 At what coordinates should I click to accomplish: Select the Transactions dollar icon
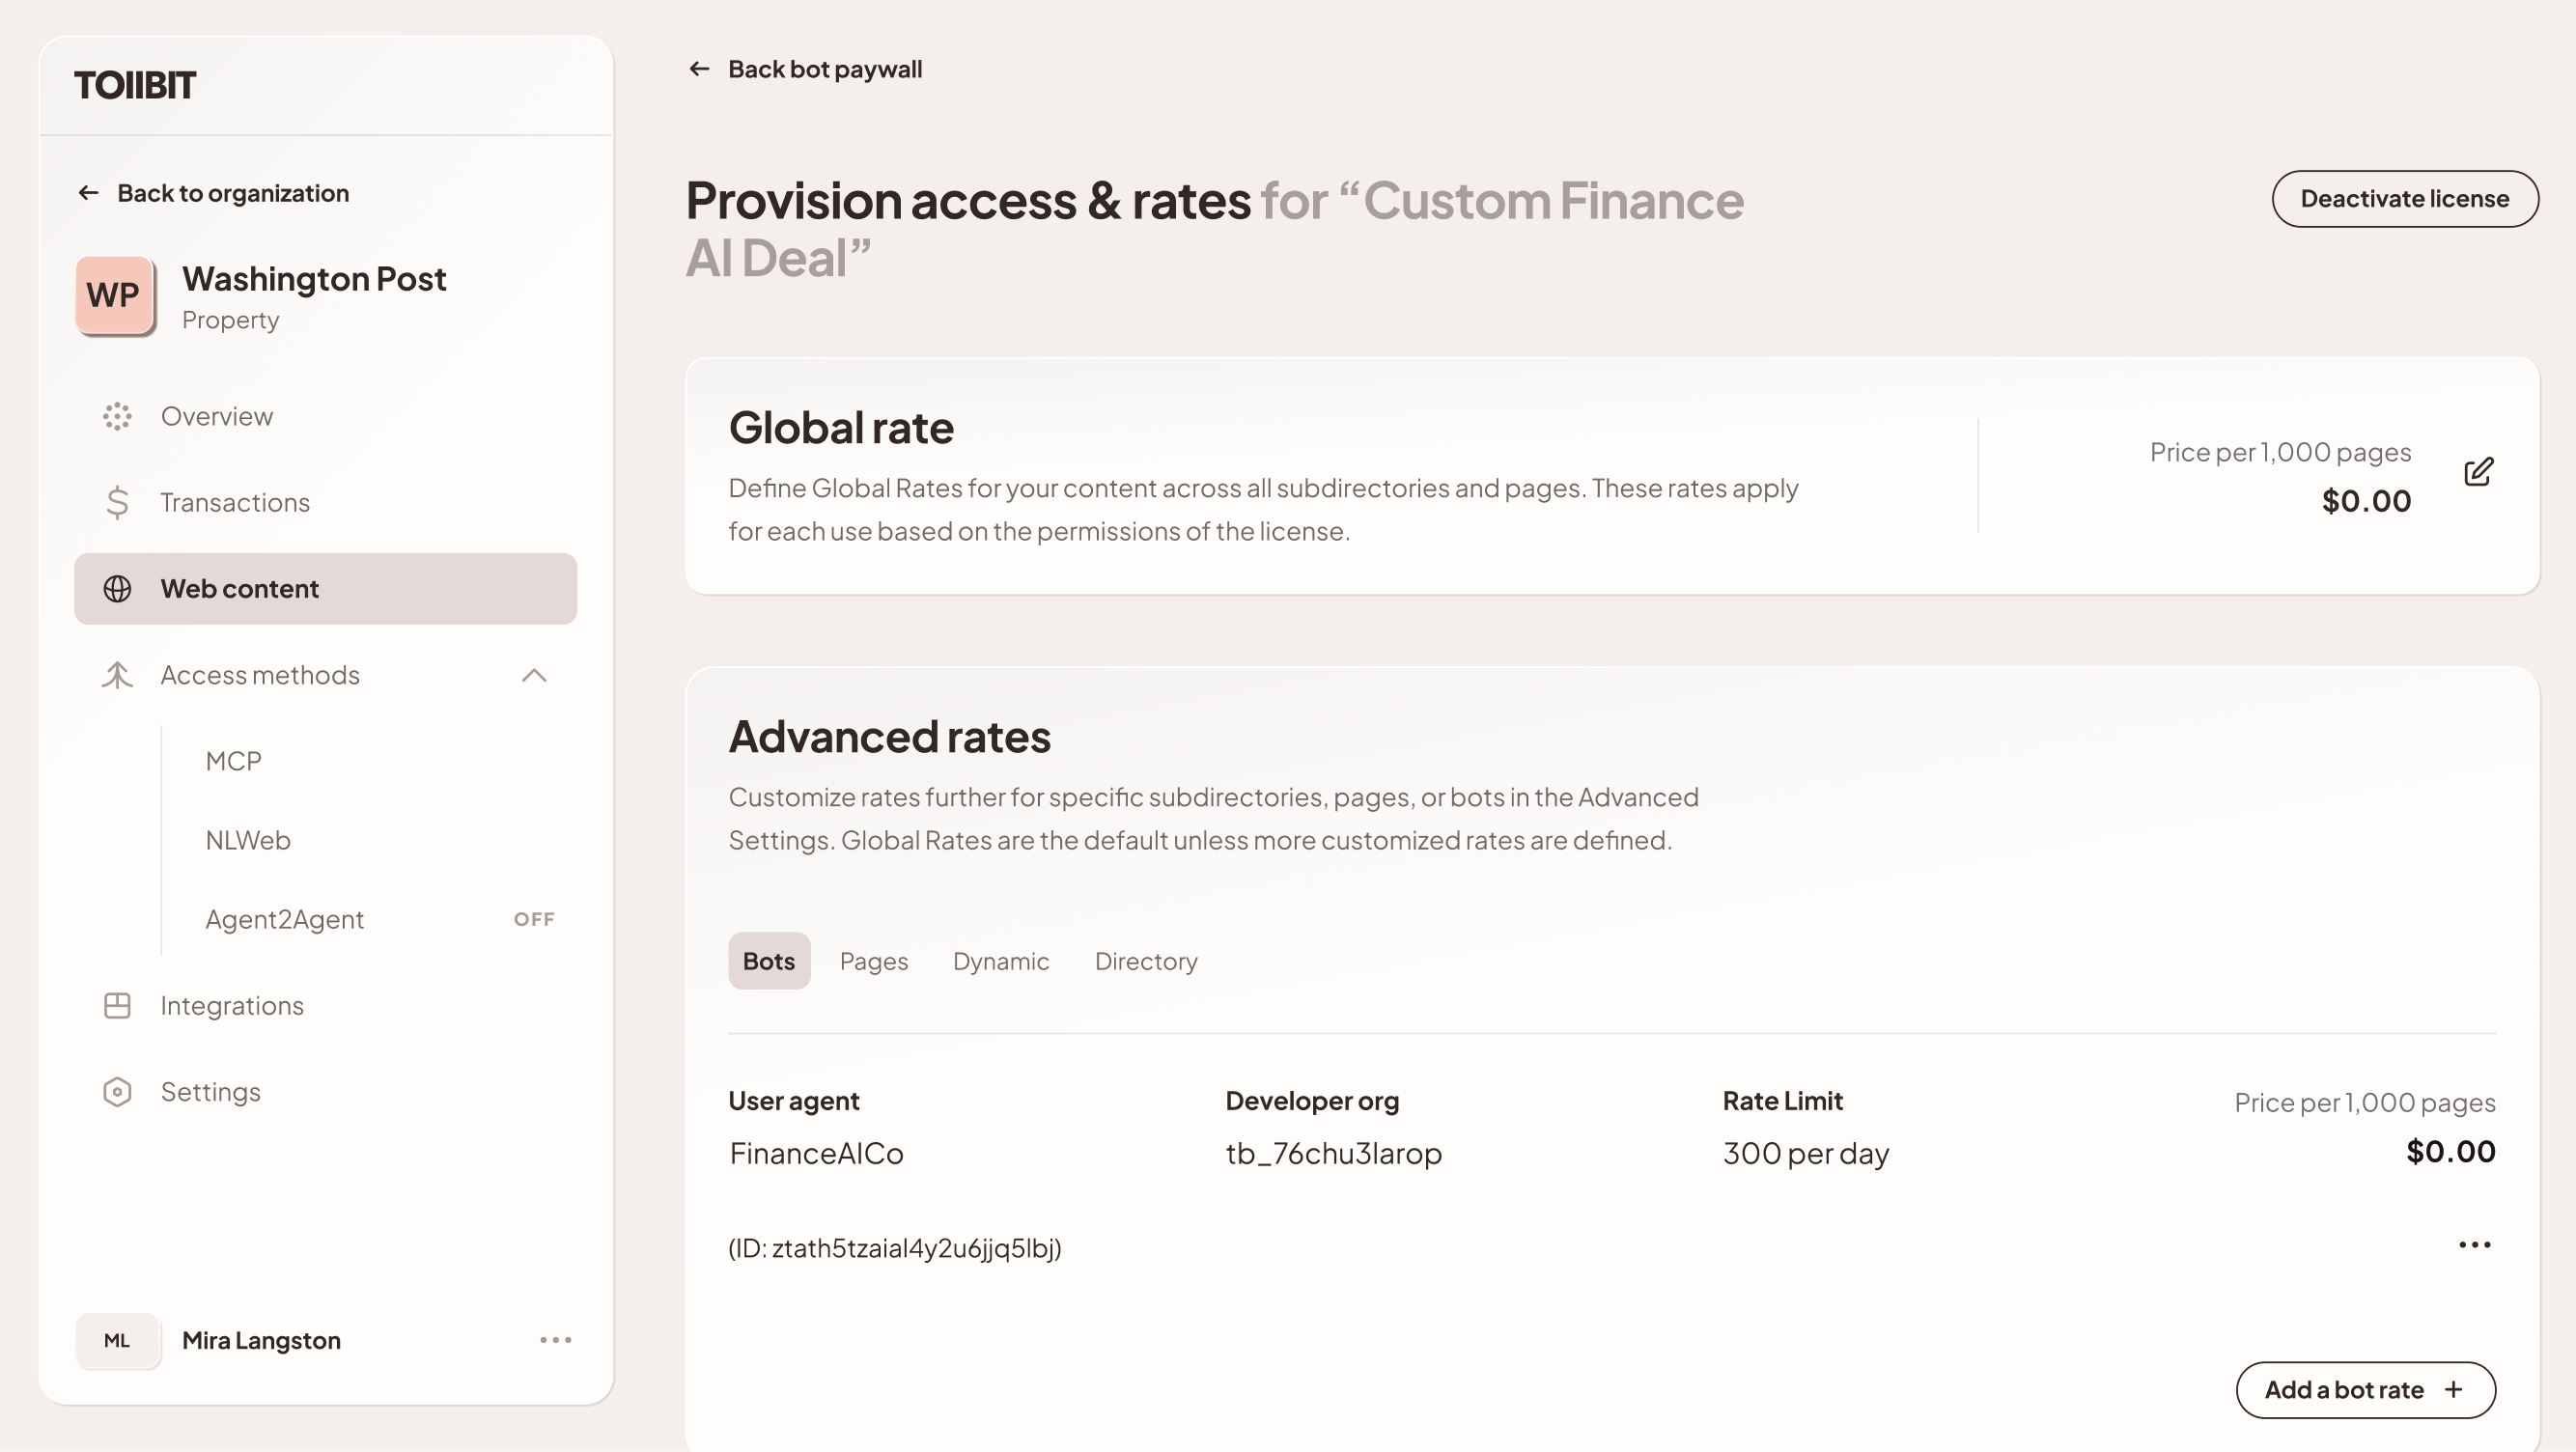[117, 502]
